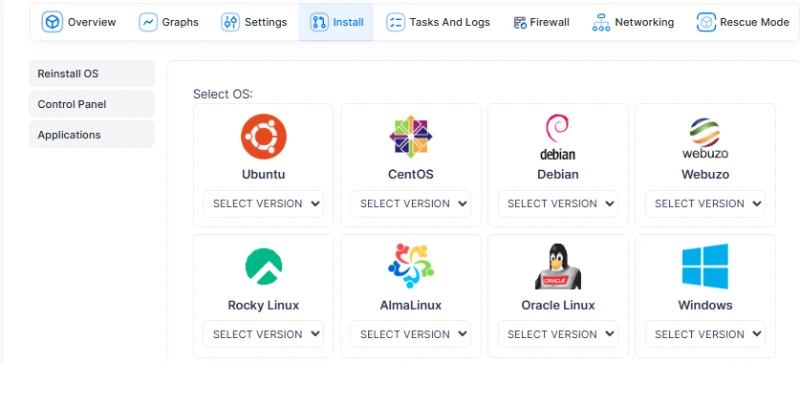
Task: Select Reinstall OS in sidebar
Action: (92, 74)
